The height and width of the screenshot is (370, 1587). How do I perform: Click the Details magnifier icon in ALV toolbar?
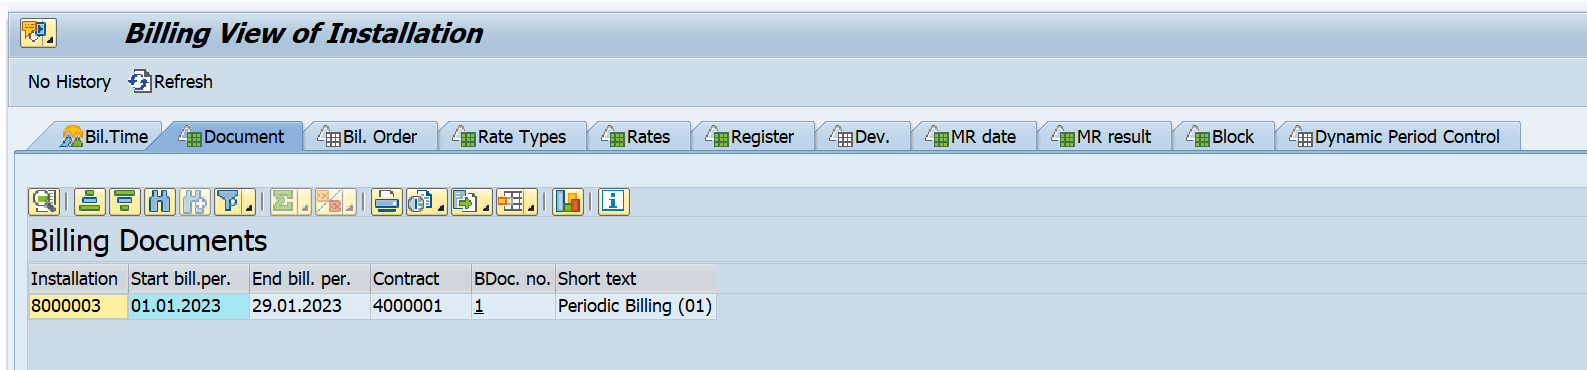coord(44,202)
